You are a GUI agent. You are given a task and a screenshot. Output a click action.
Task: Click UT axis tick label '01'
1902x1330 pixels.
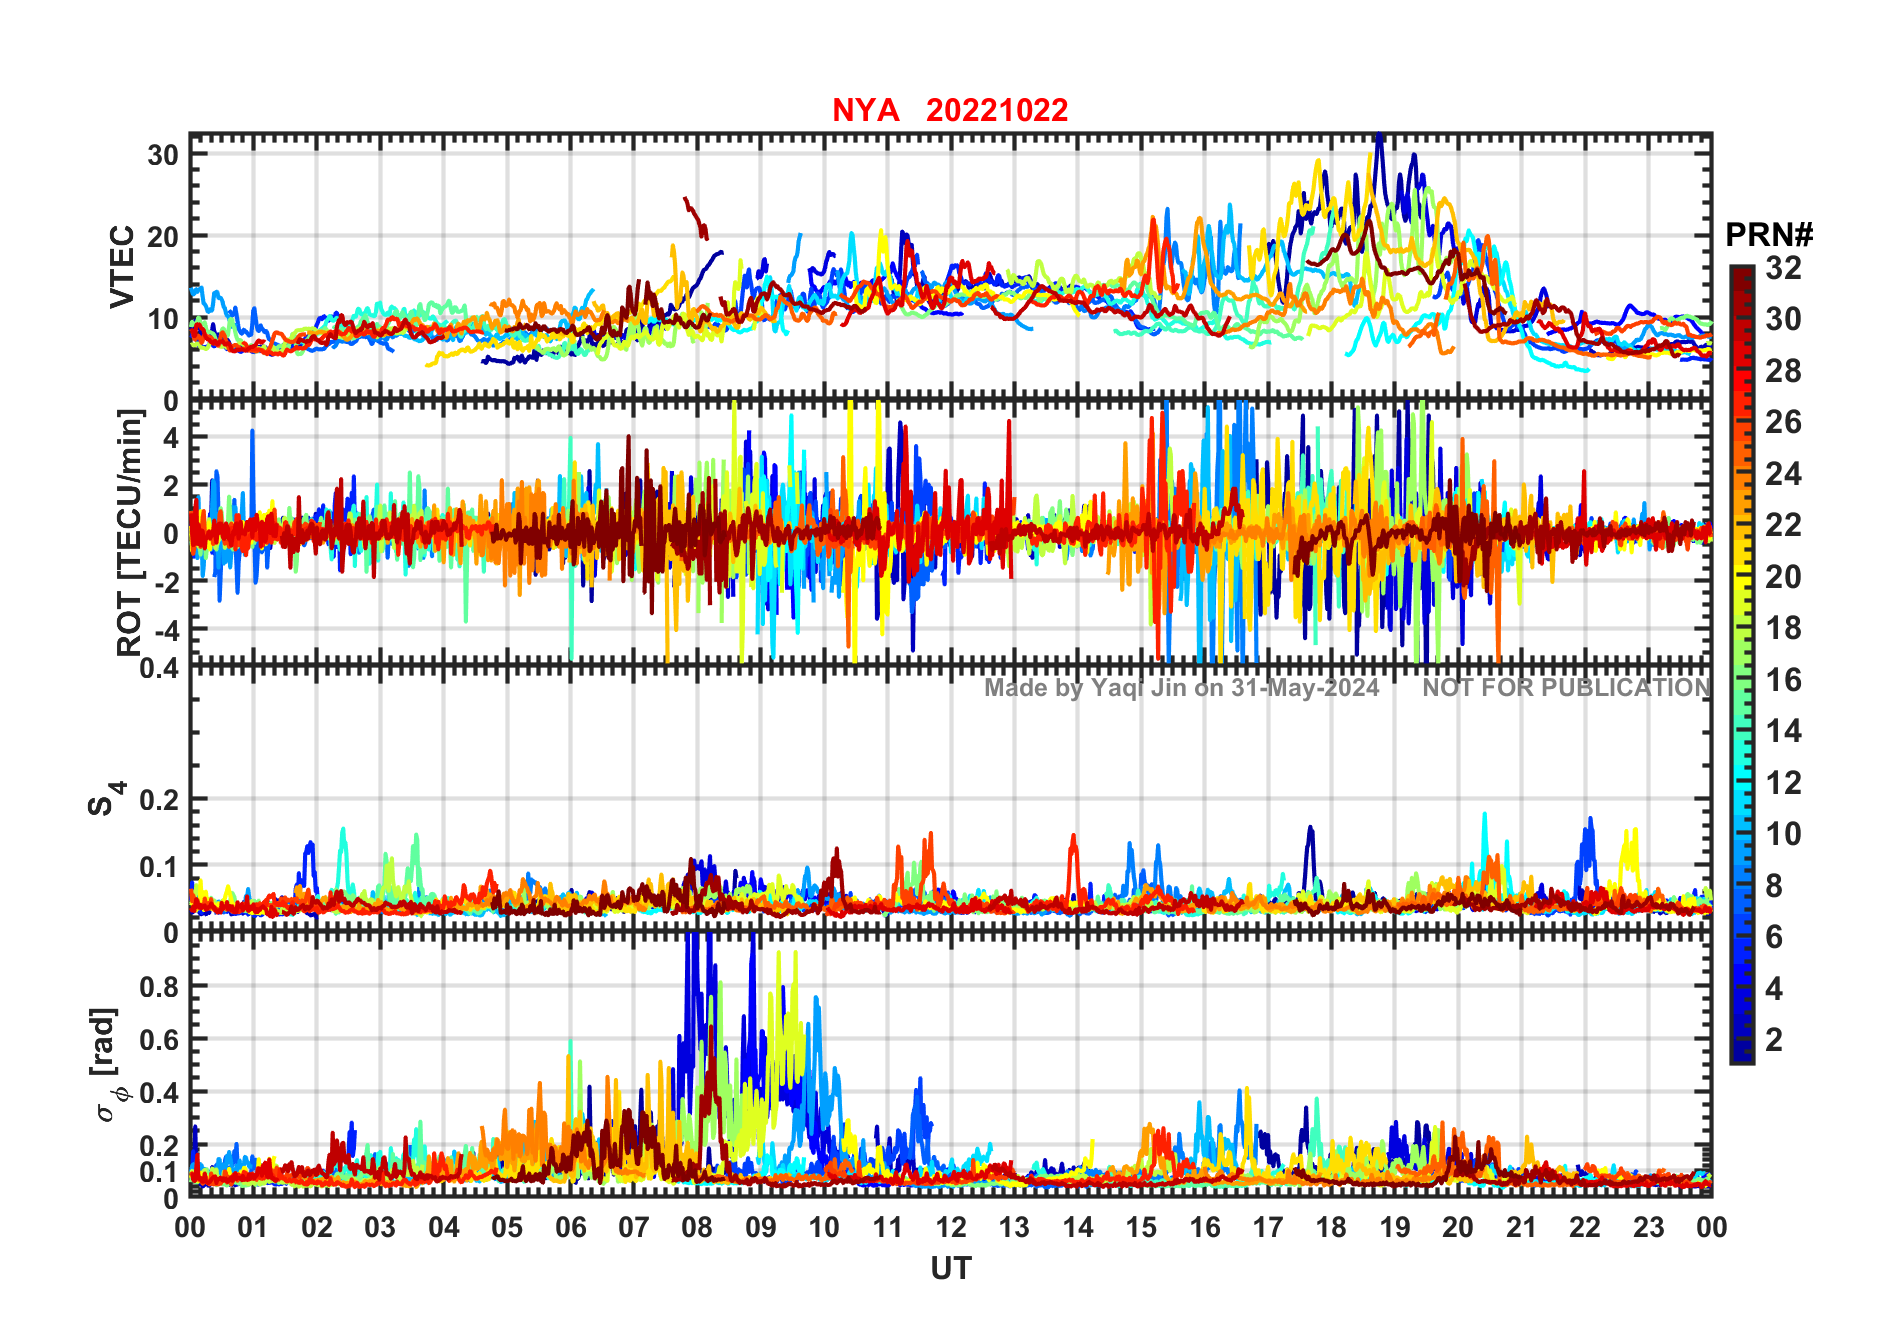tap(253, 1227)
